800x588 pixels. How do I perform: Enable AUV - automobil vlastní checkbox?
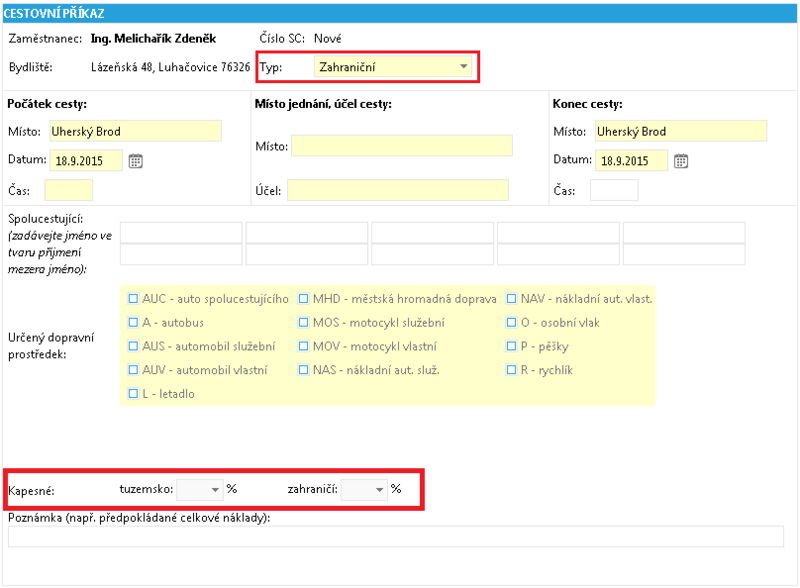point(133,370)
